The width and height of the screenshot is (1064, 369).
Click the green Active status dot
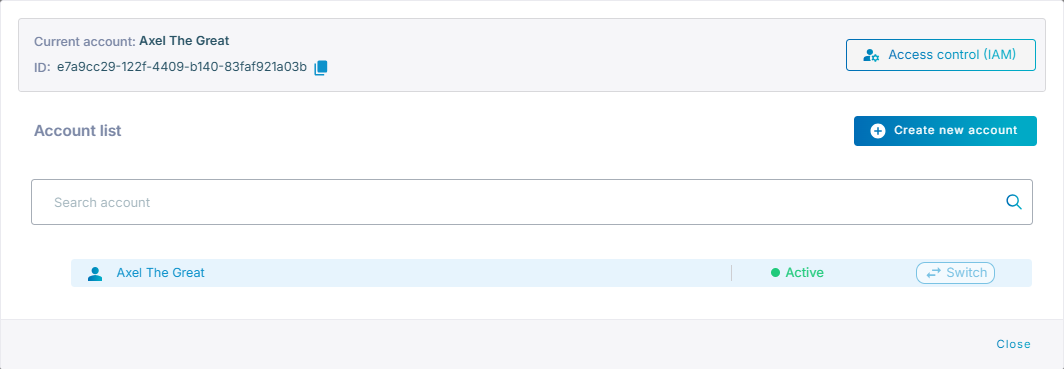point(775,273)
